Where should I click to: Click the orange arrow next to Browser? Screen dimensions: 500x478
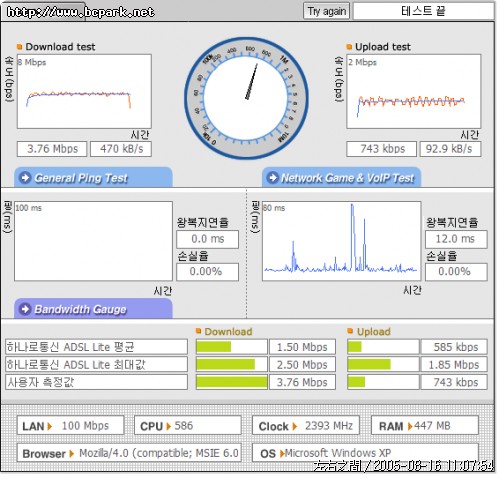71,454
